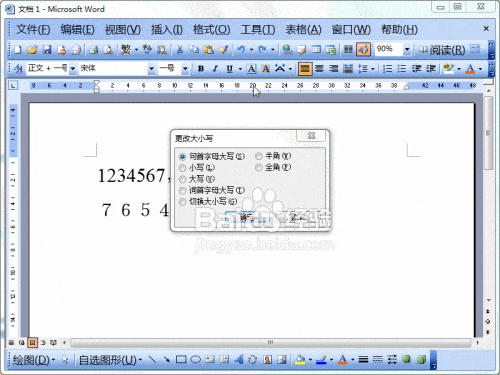Open the Format 格式 menu

click(x=211, y=30)
